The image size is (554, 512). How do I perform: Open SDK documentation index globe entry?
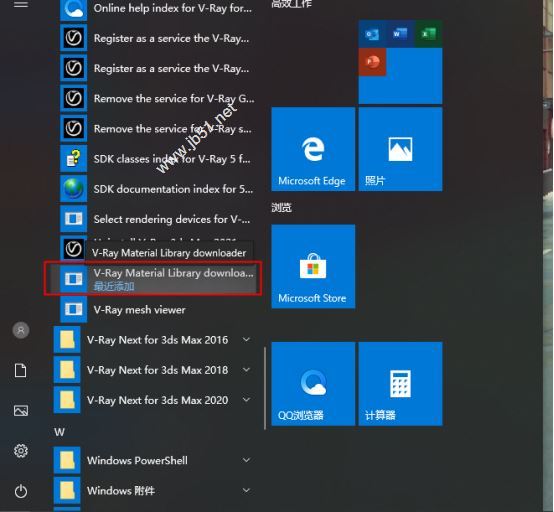click(x=157, y=189)
